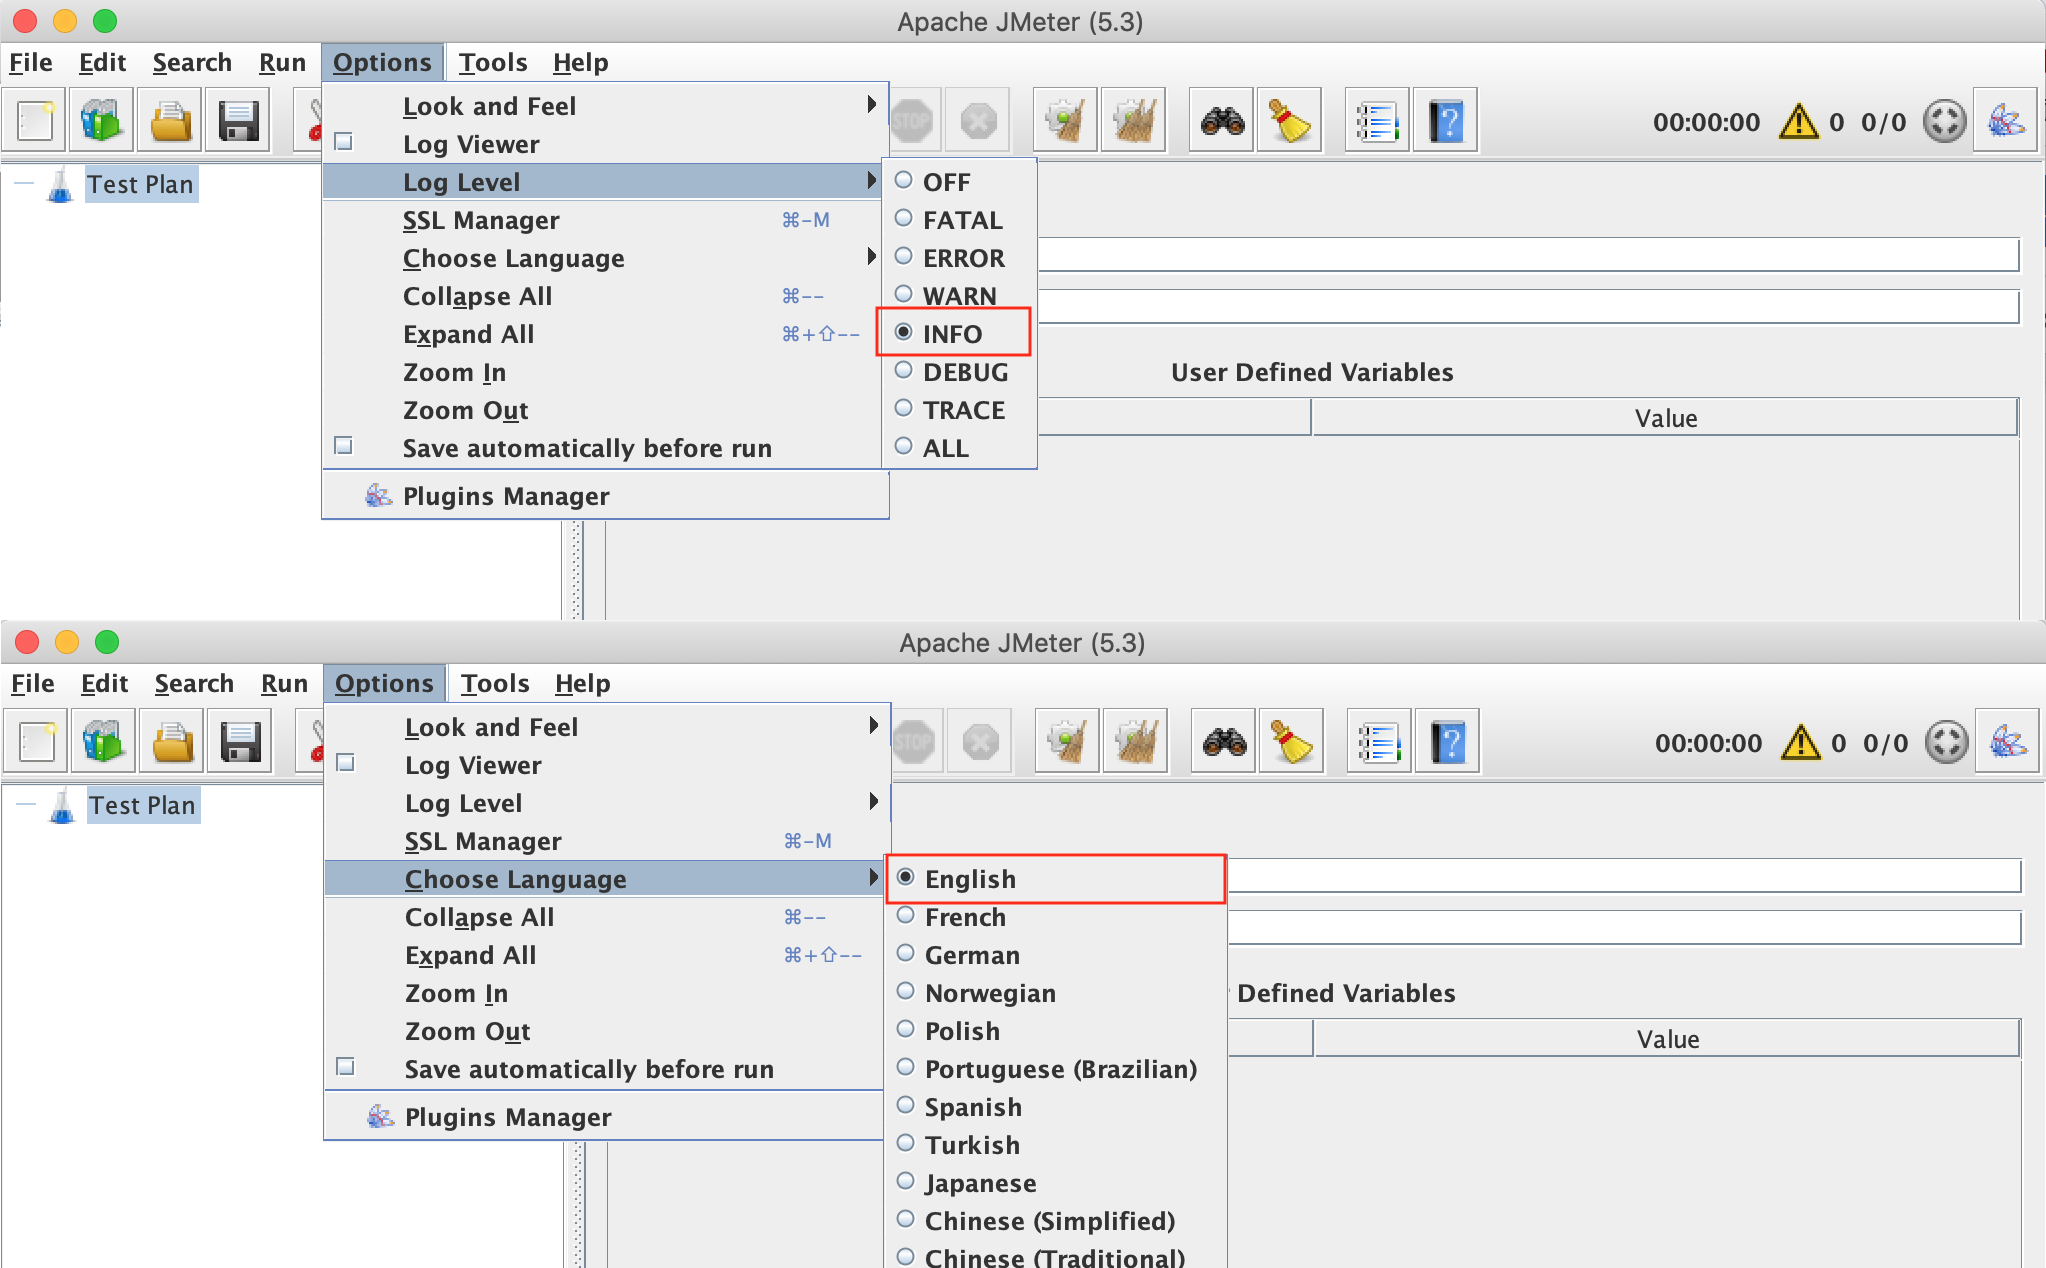This screenshot has height=1268, width=2046.
Task: Click the Help book icon in bottom window
Action: pyautogui.click(x=1448, y=742)
